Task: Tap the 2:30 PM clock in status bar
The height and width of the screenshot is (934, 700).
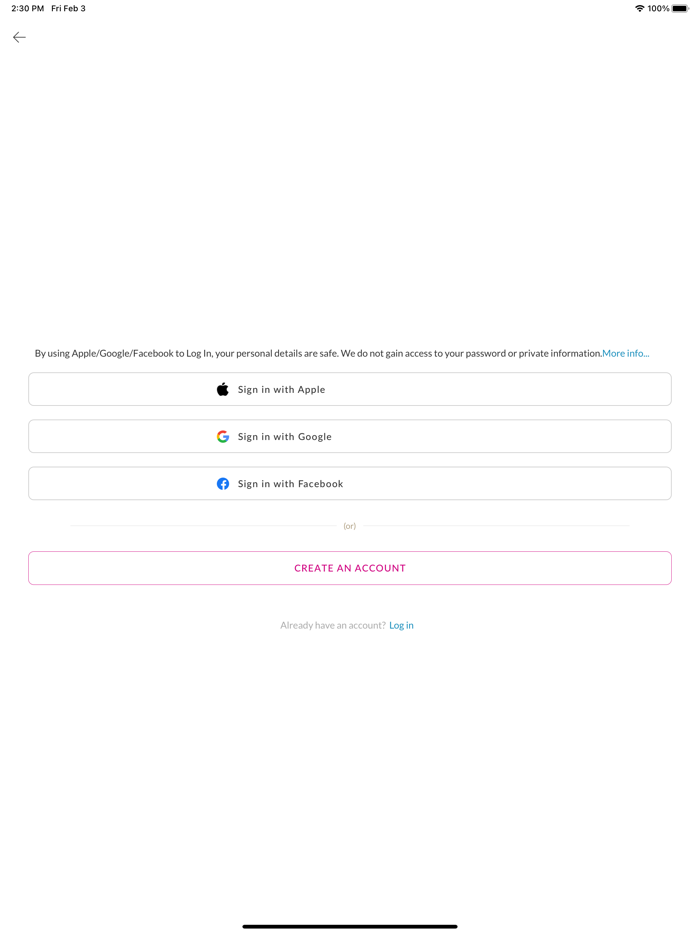Action: 27,8
